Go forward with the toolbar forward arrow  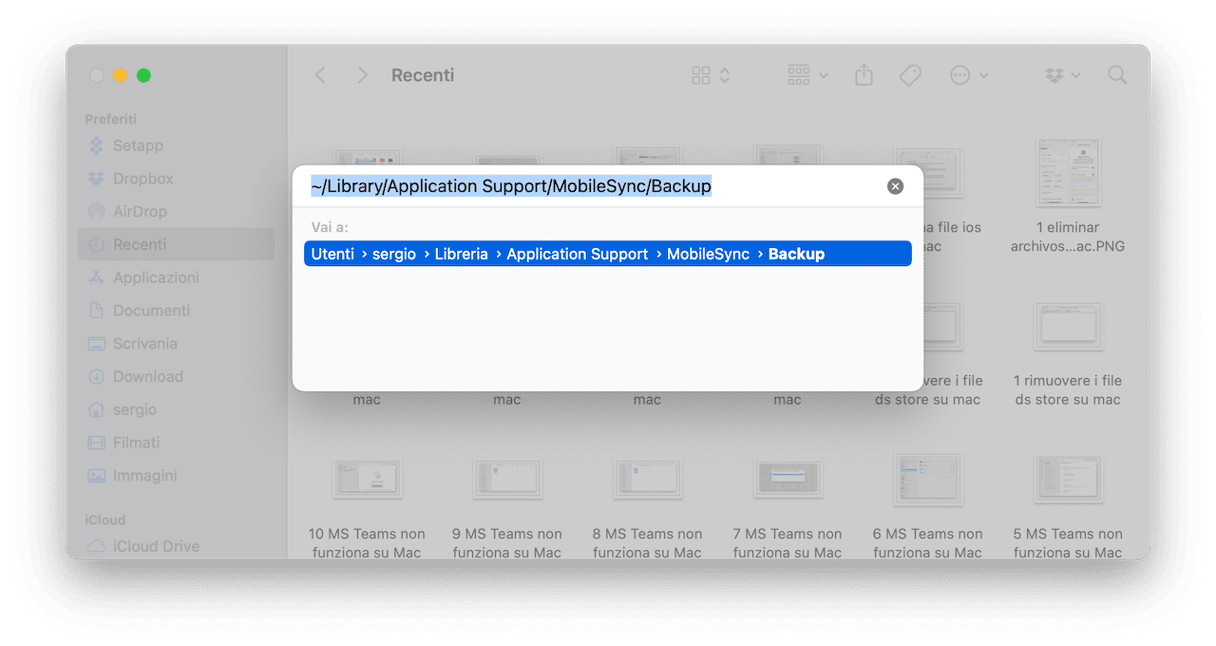pyautogui.click(x=362, y=76)
